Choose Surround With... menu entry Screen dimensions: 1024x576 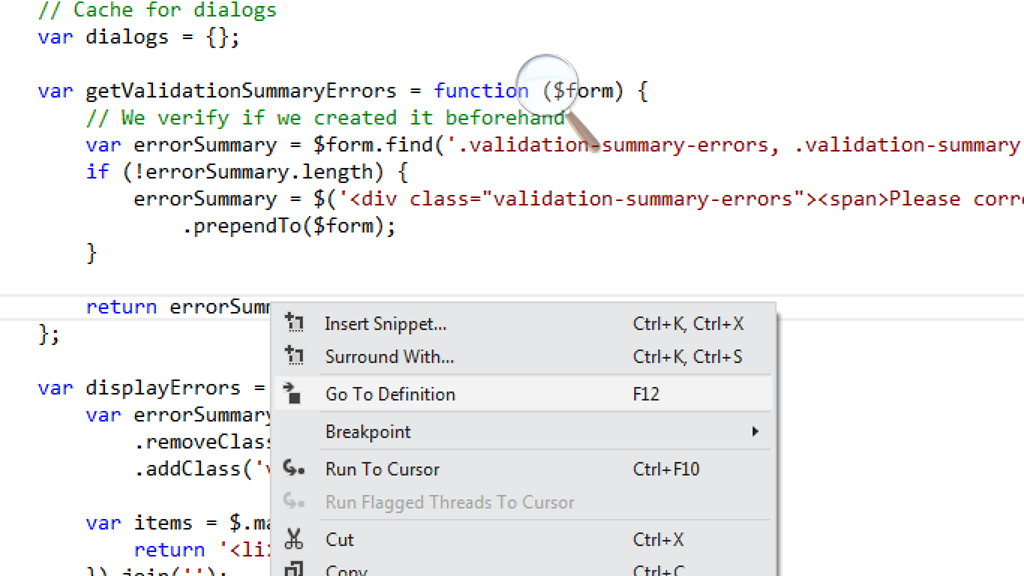(523, 357)
